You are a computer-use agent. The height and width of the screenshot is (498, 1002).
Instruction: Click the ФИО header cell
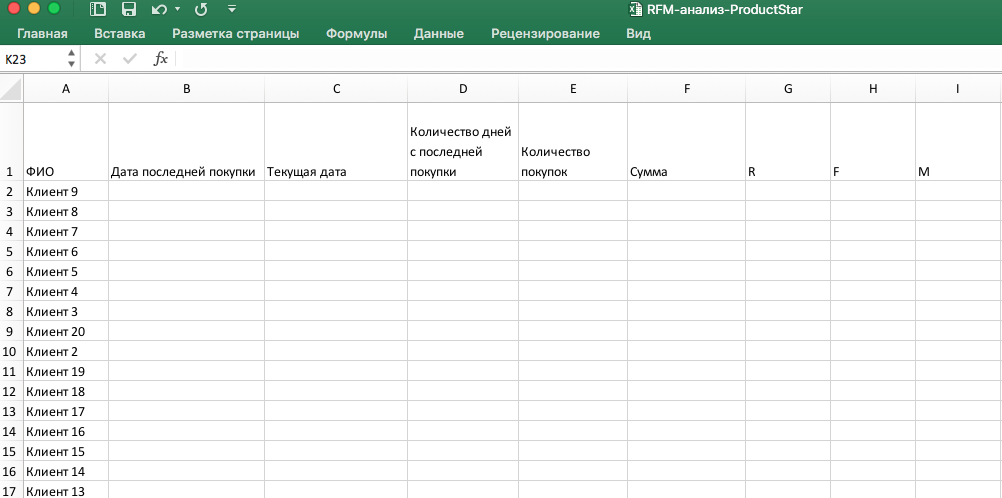[x=66, y=141]
